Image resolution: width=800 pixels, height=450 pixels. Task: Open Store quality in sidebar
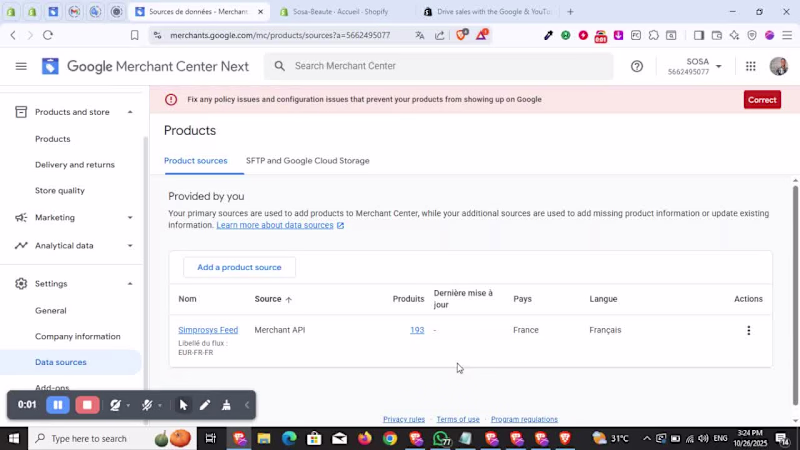click(60, 190)
